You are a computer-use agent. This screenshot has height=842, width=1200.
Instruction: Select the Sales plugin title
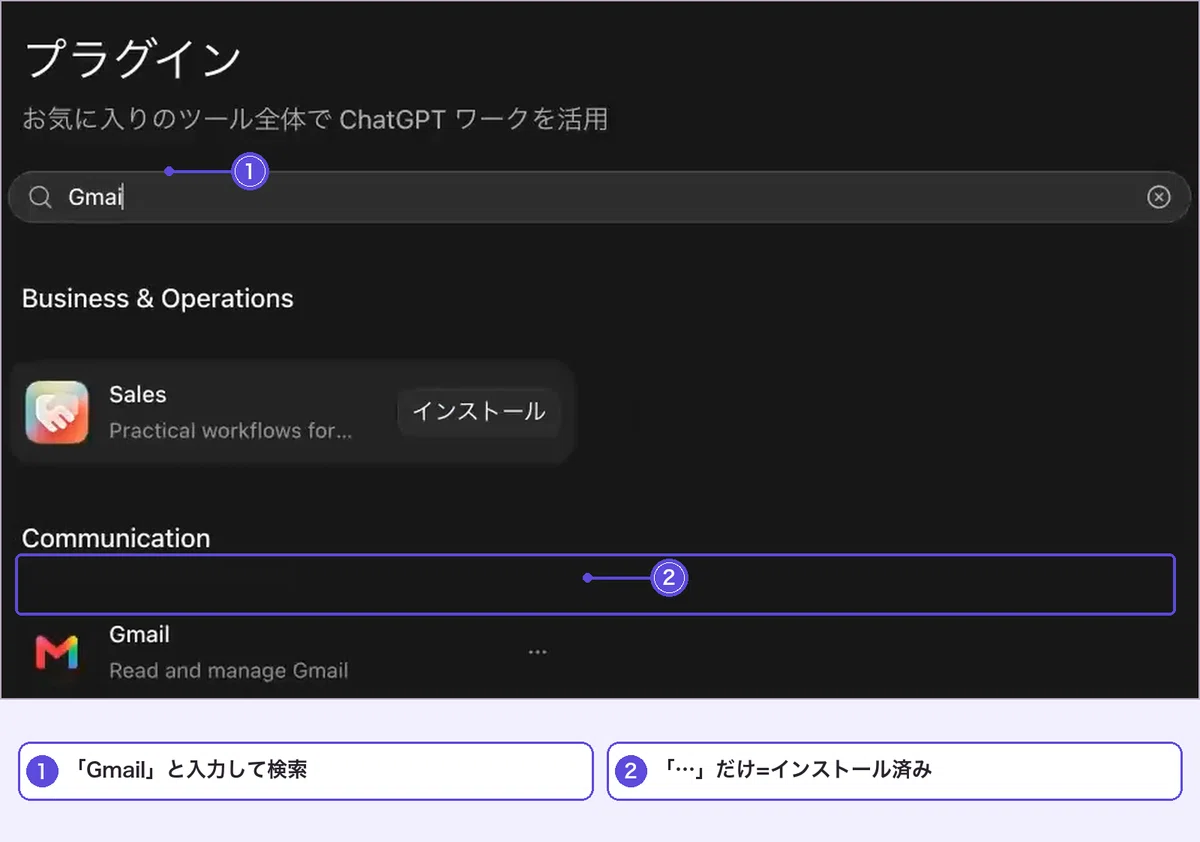tap(138, 394)
